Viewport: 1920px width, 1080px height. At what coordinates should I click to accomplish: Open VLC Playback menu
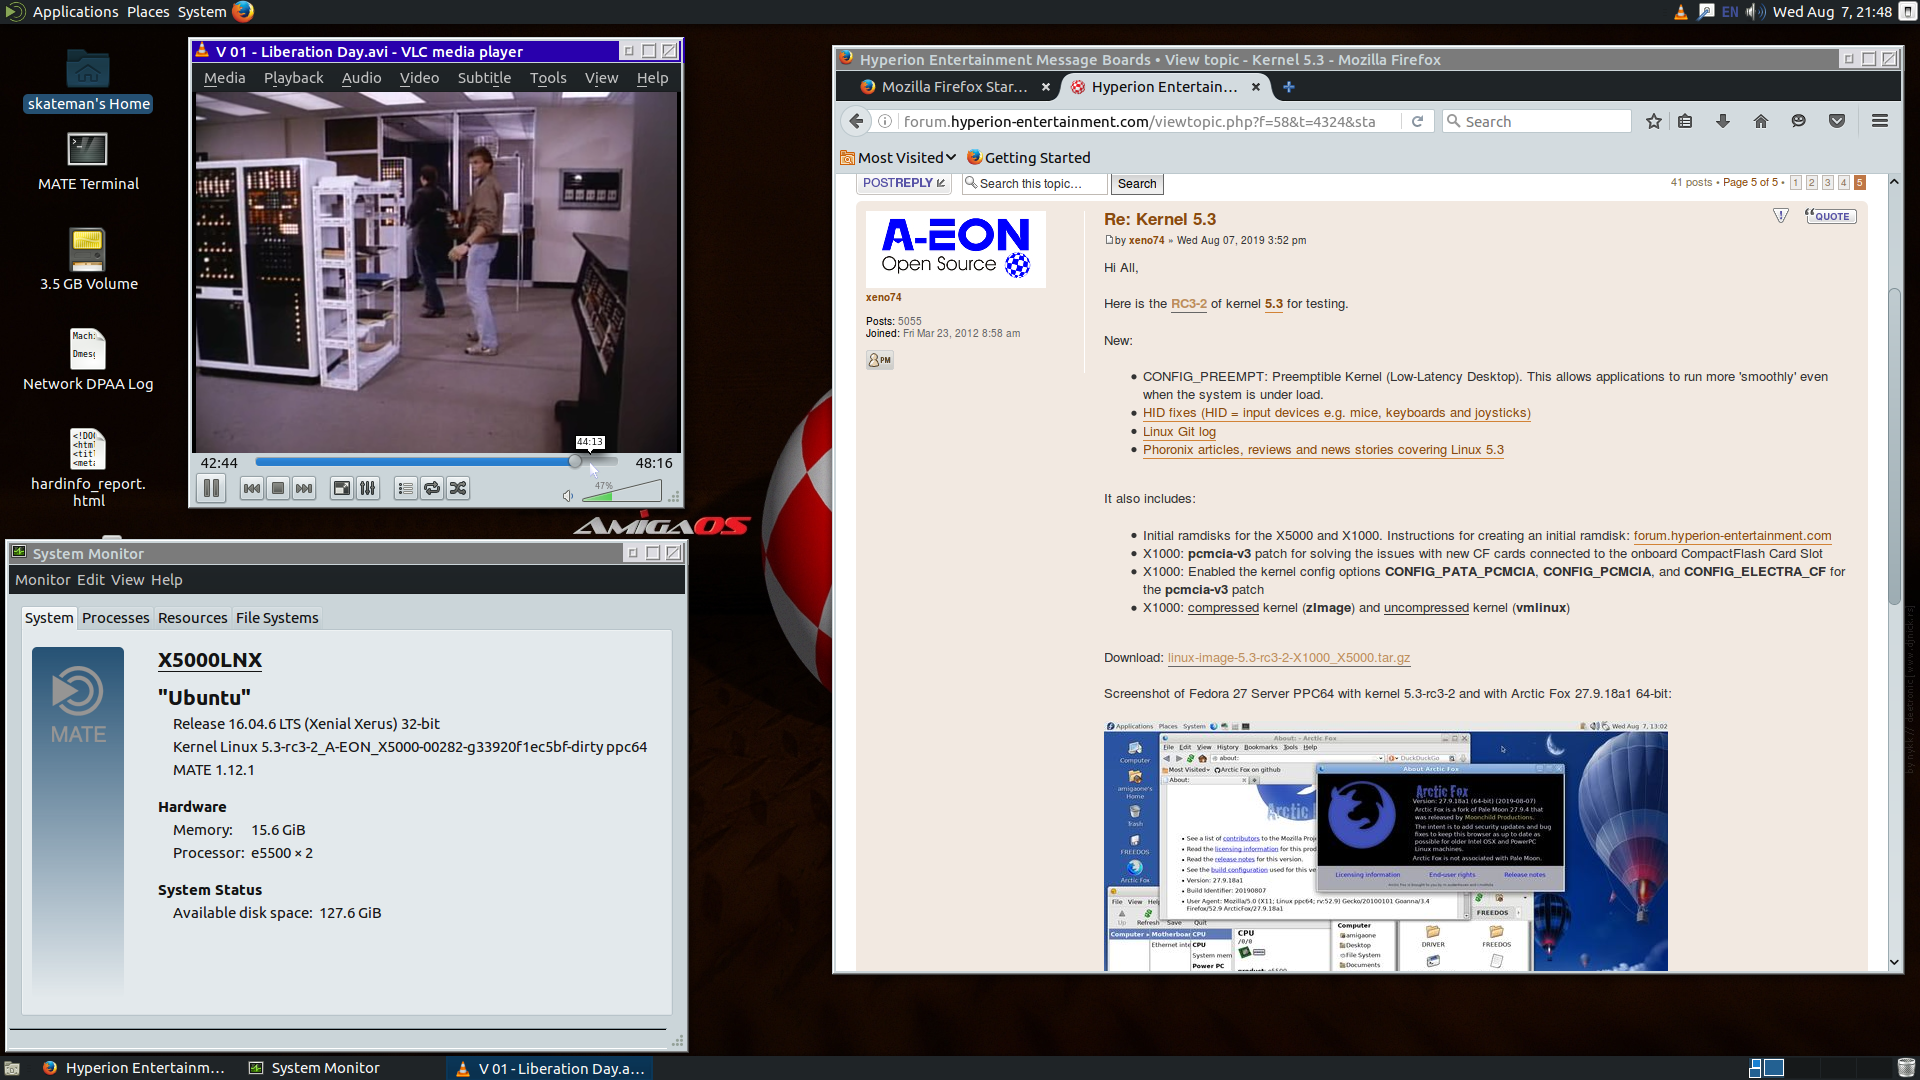[x=293, y=78]
